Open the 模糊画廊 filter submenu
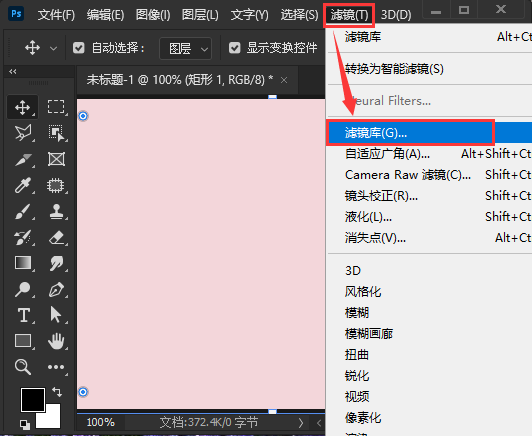This screenshot has width=532, height=436. pyautogui.click(x=429, y=334)
